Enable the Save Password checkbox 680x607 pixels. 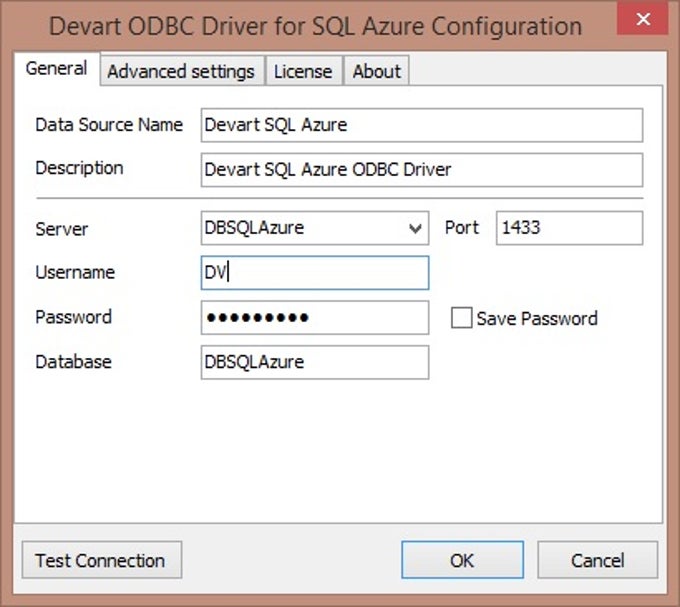point(461,318)
